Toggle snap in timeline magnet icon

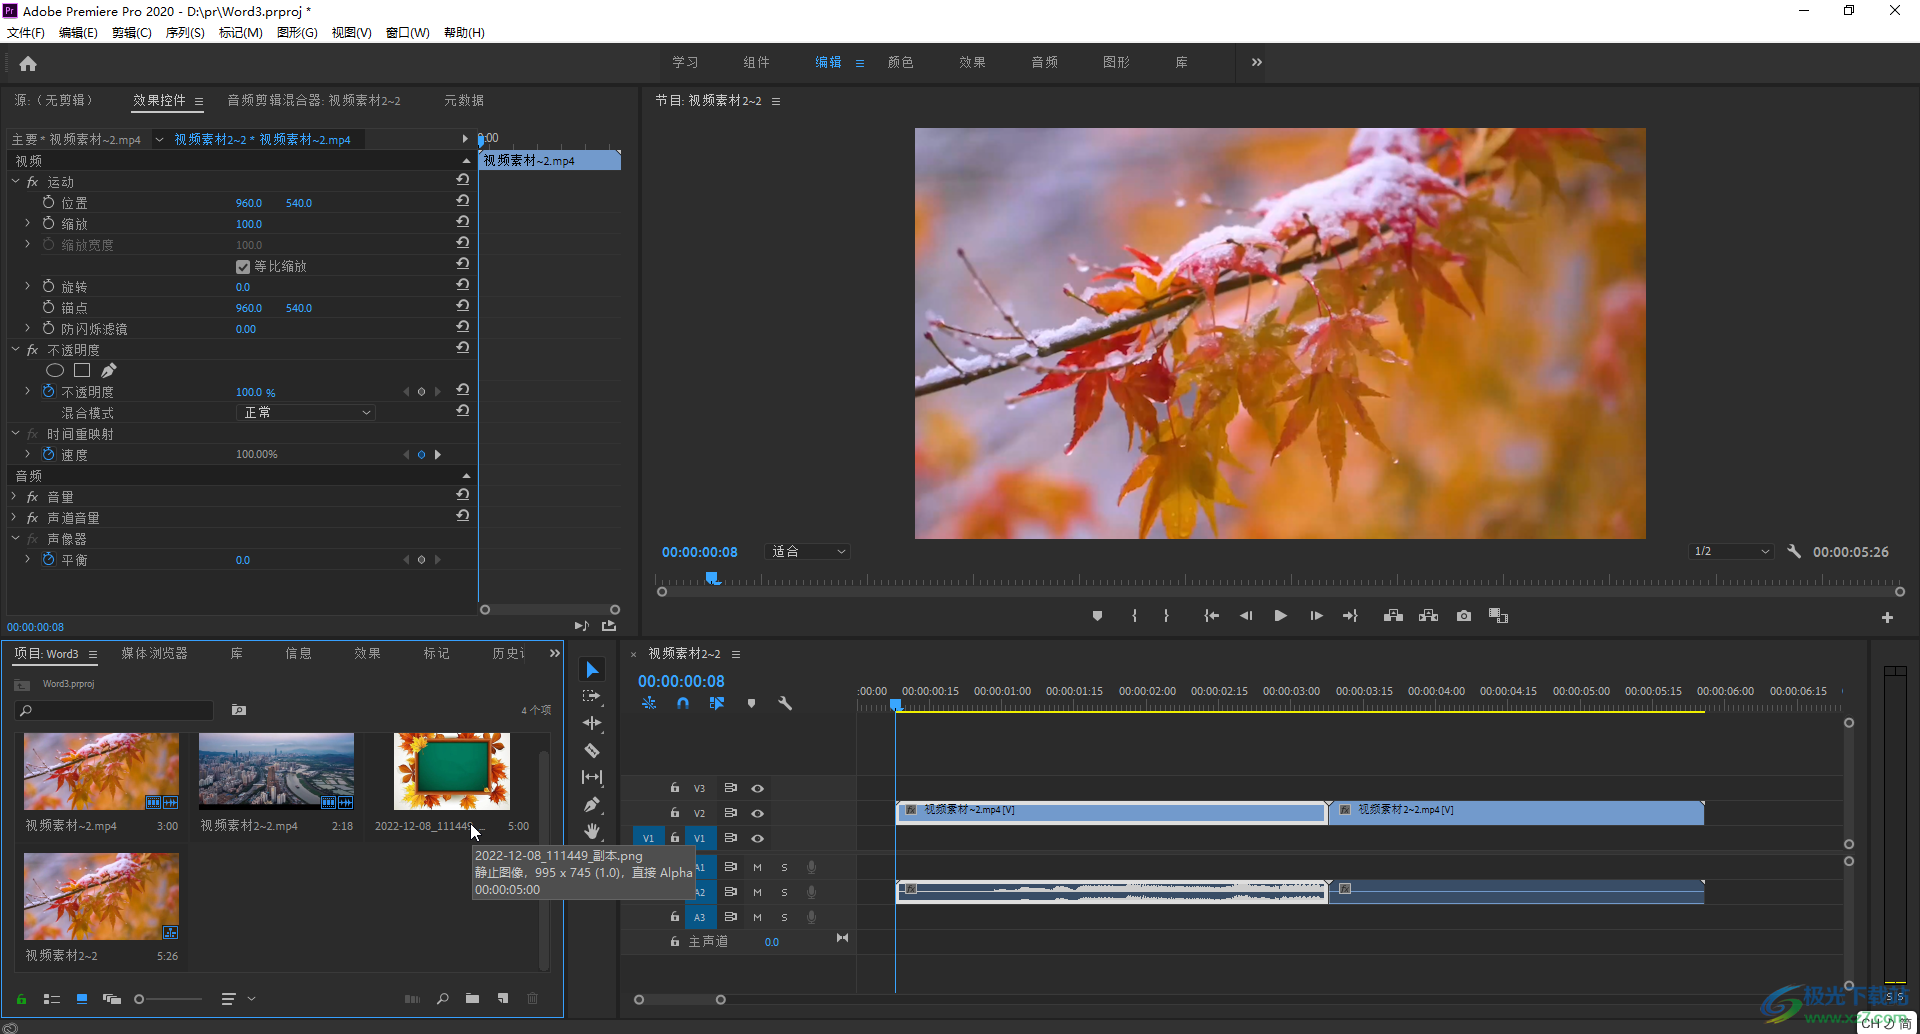pyautogui.click(x=682, y=703)
